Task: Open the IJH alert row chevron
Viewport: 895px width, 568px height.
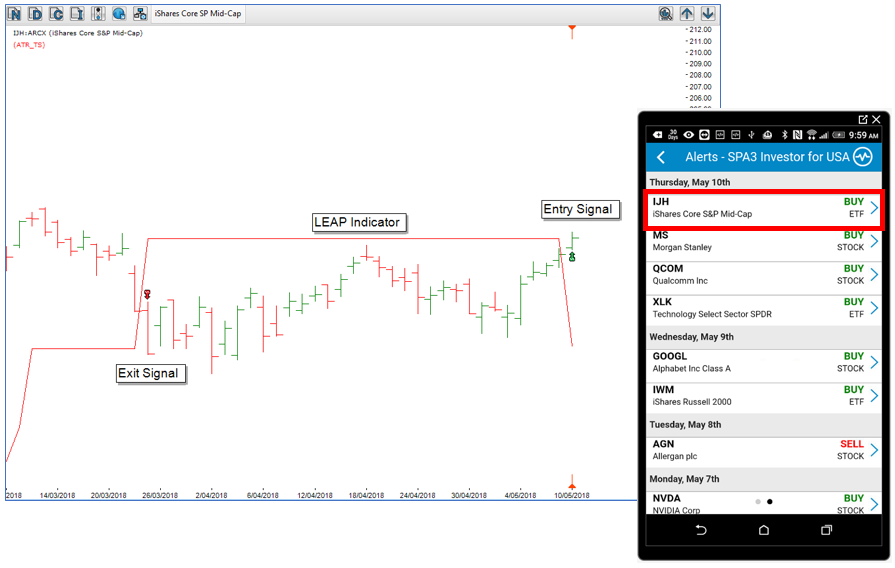Action: [x=874, y=208]
